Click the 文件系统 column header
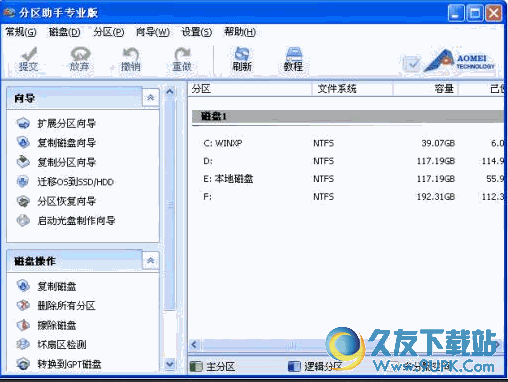The height and width of the screenshot is (382, 508). click(352, 89)
